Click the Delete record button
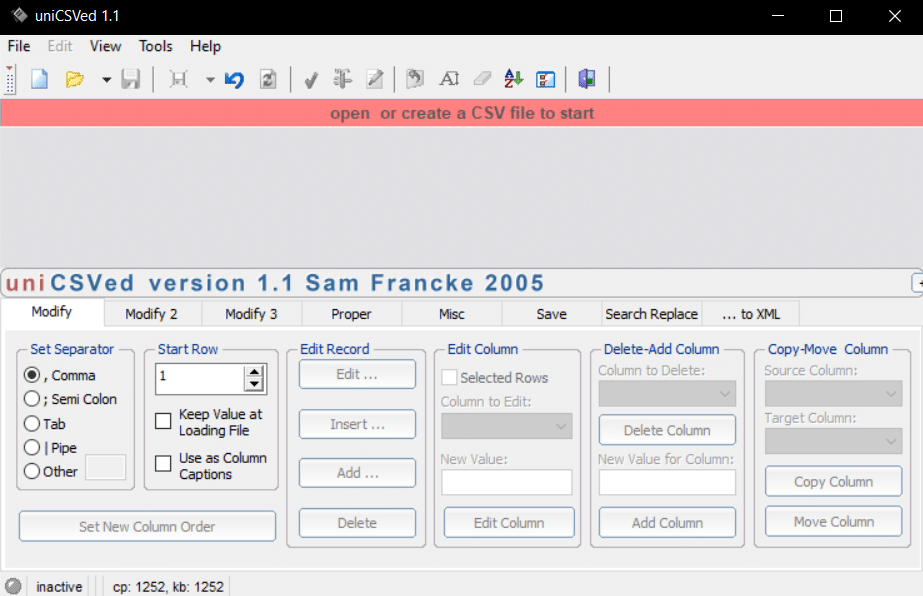Screen dimensions: 923x596 coord(357,523)
